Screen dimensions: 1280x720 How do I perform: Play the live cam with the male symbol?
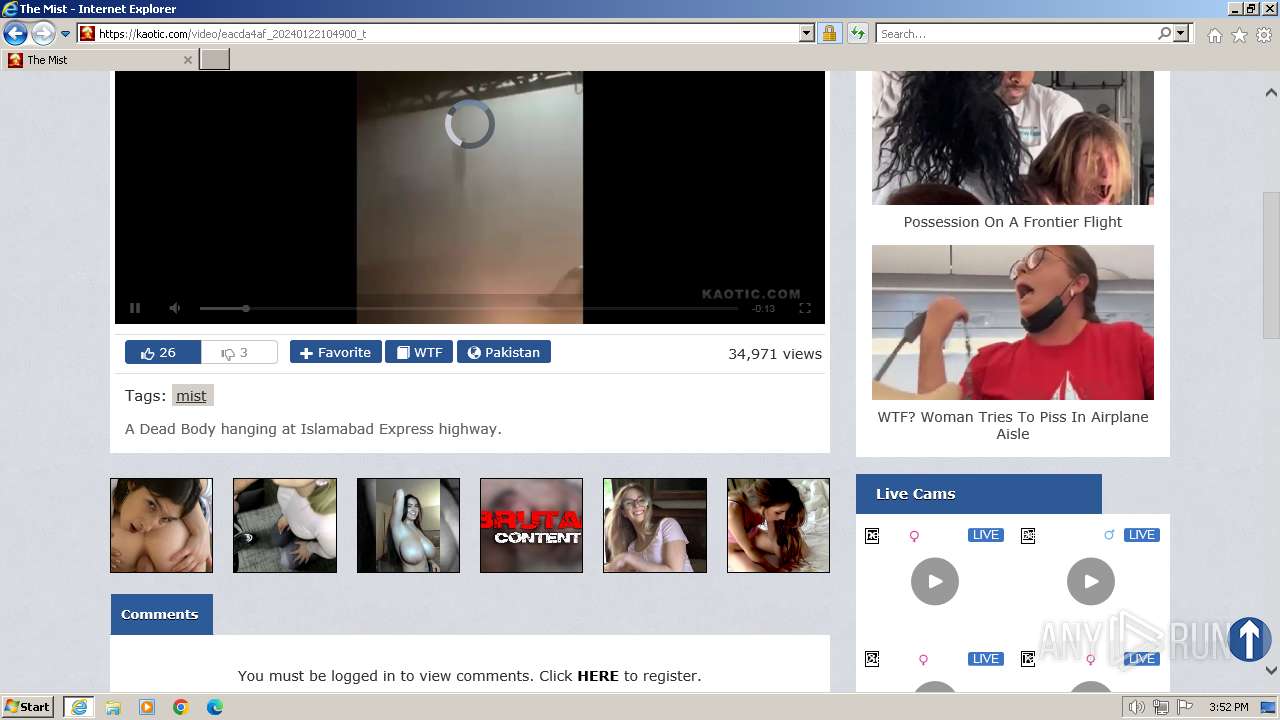click(x=1091, y=581)
